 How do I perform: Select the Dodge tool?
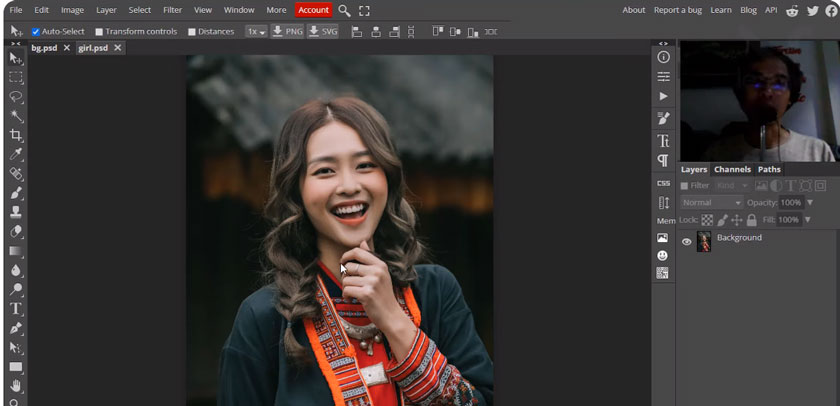point(16,289)
